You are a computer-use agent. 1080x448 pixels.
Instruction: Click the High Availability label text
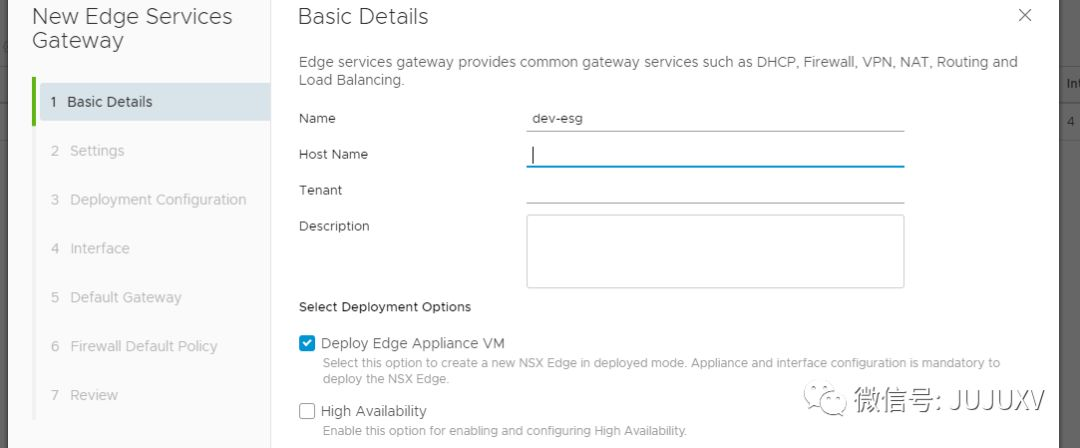(373, 411)
